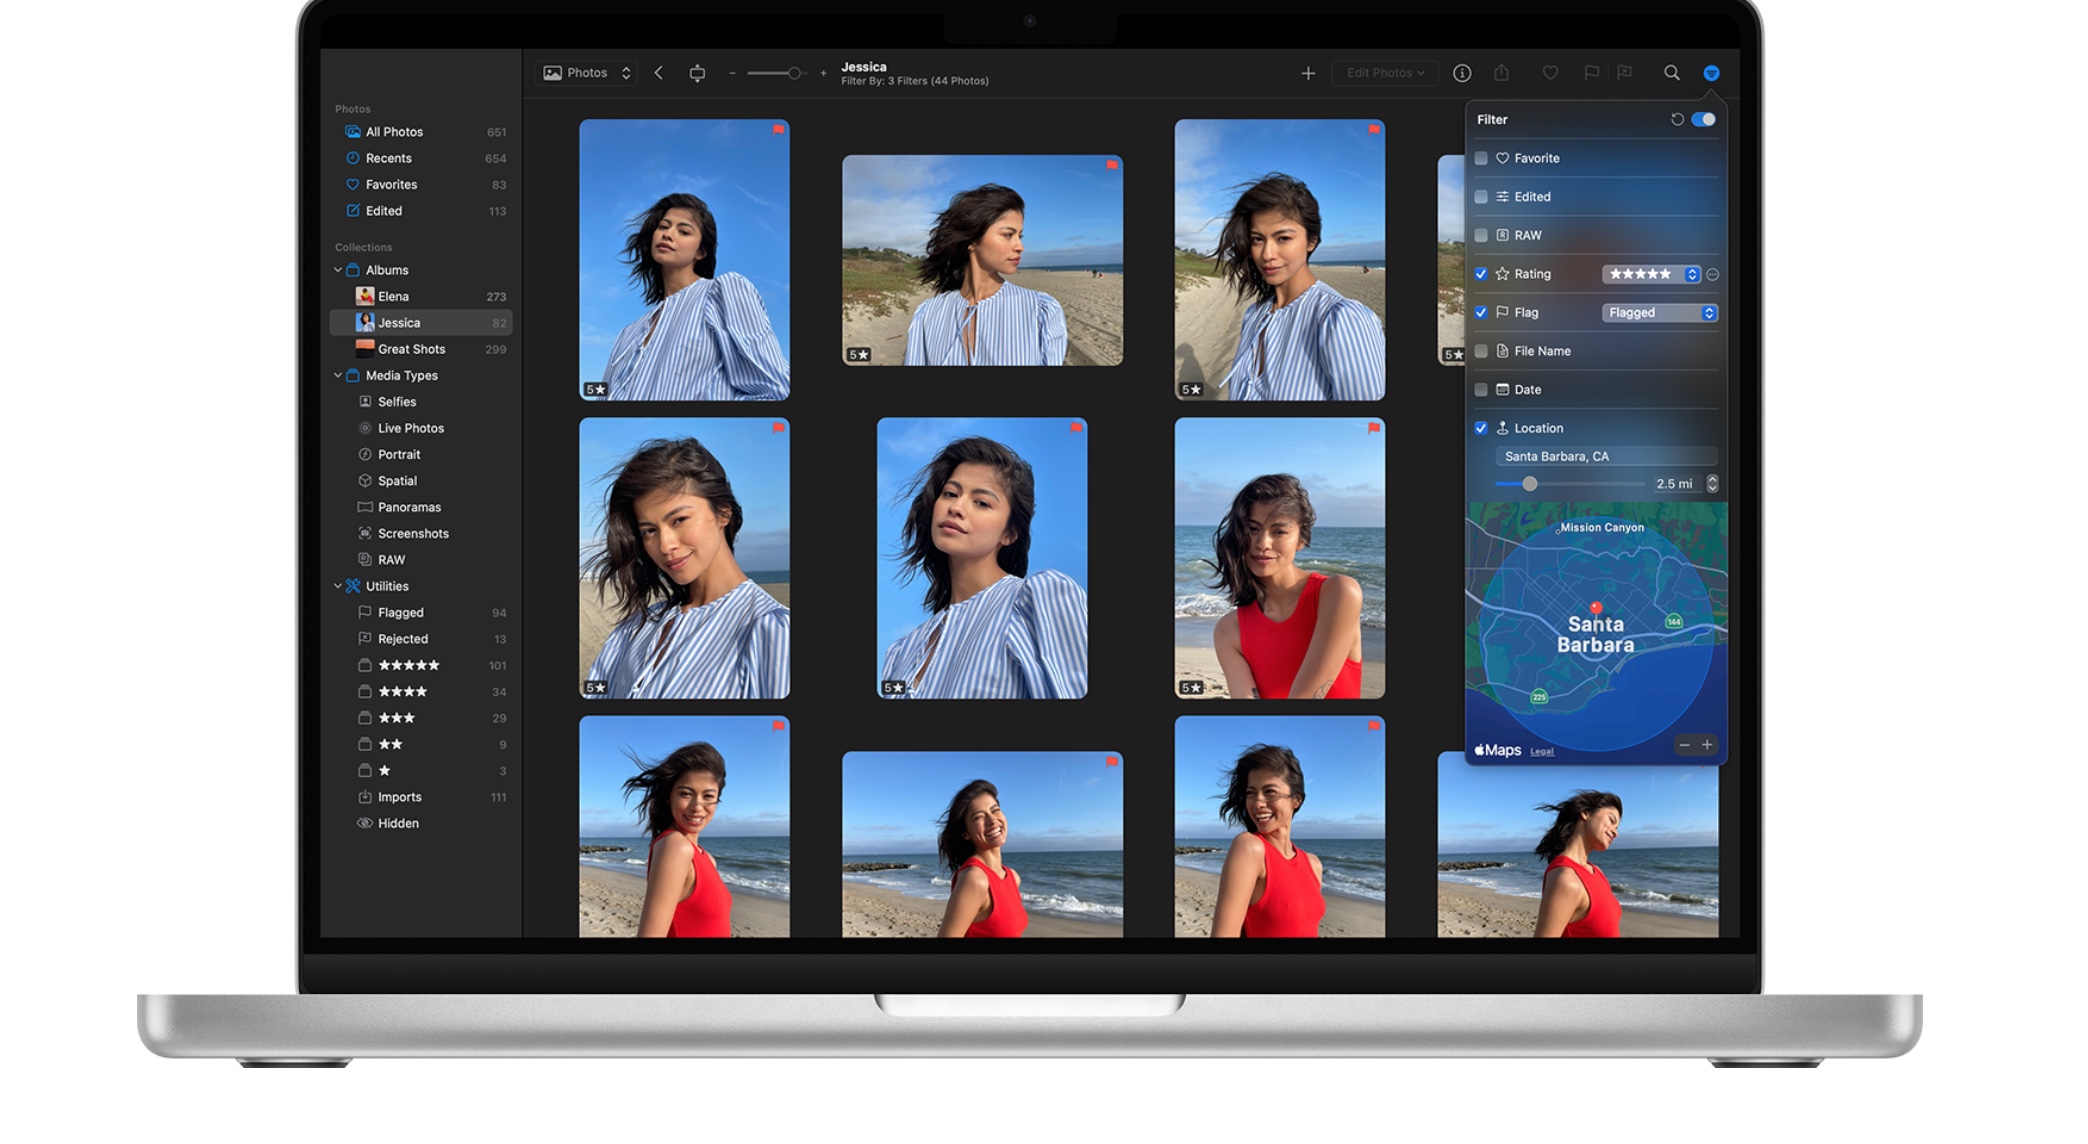Screen dimensions: 2088x1144
Task: Open the Flagged option dropdown
Action: pos(1660,313)
